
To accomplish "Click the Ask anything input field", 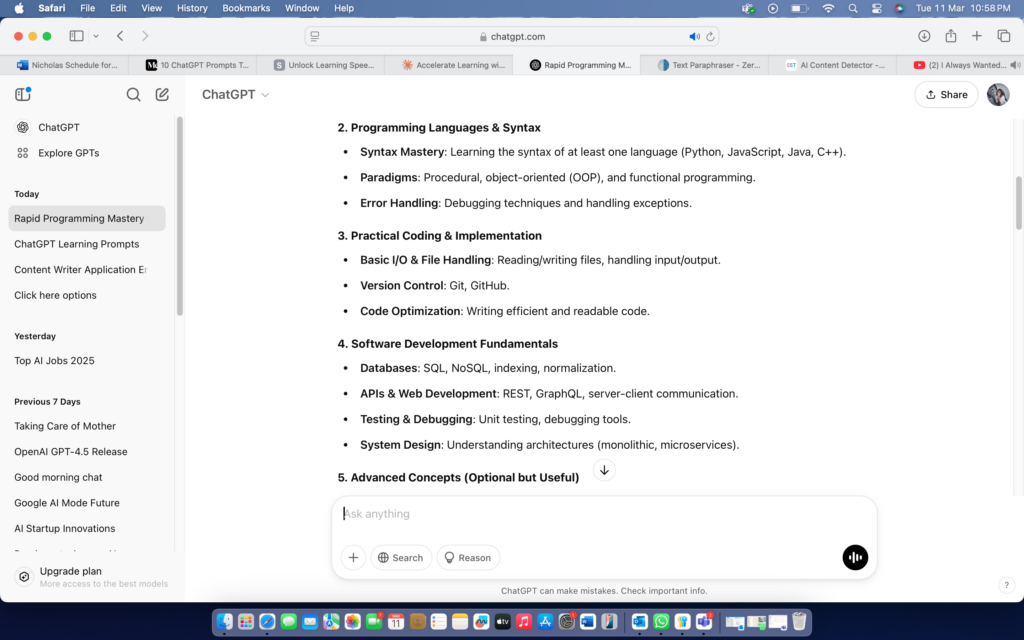I will tap(600, 514).
